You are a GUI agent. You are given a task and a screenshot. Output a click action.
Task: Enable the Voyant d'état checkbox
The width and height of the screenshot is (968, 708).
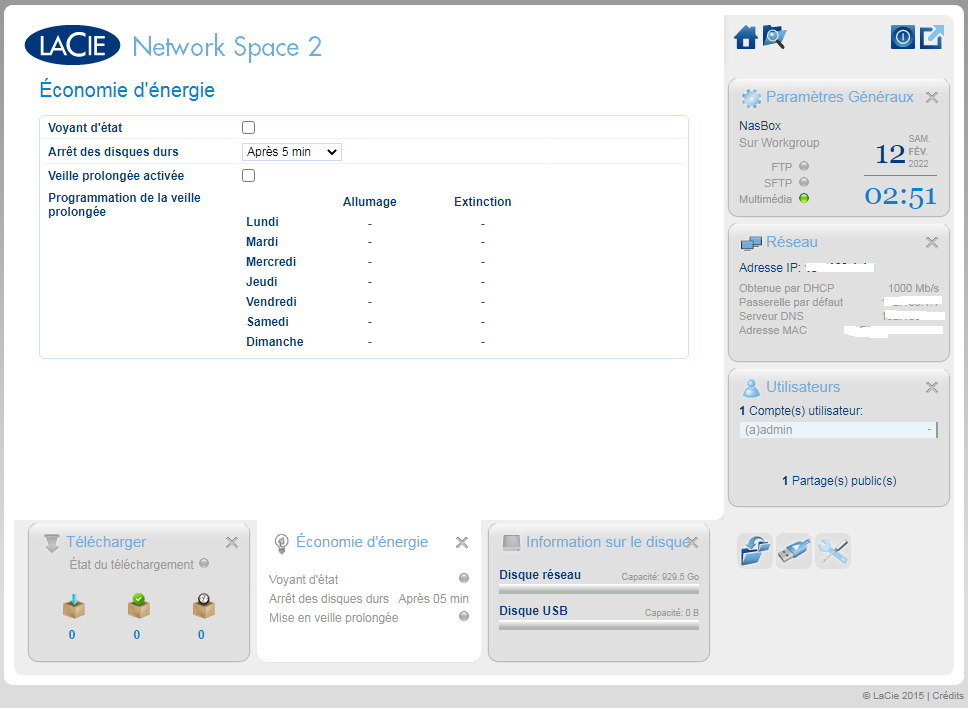coord(249,128)
